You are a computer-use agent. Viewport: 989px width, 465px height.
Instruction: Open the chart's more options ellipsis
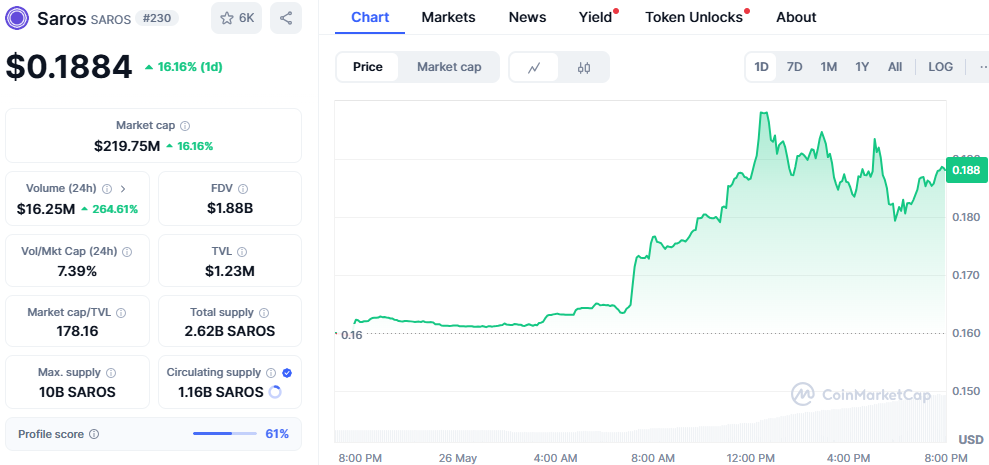point(982,67)
